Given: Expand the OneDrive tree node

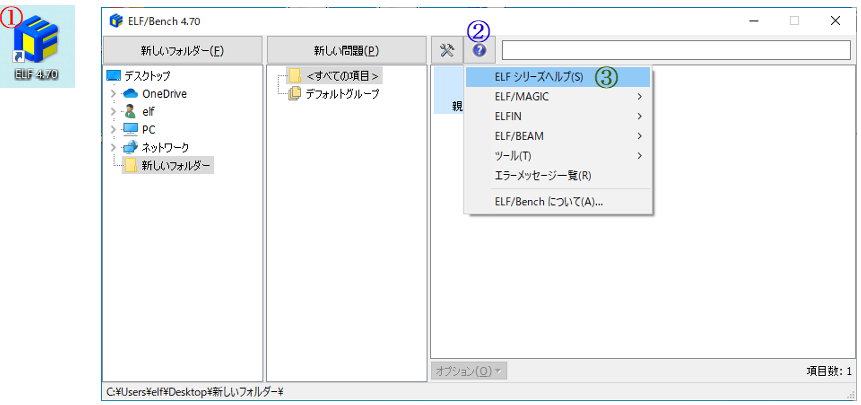Looking at the screenshot, I should pyautogui.click(x=113, y=94).
